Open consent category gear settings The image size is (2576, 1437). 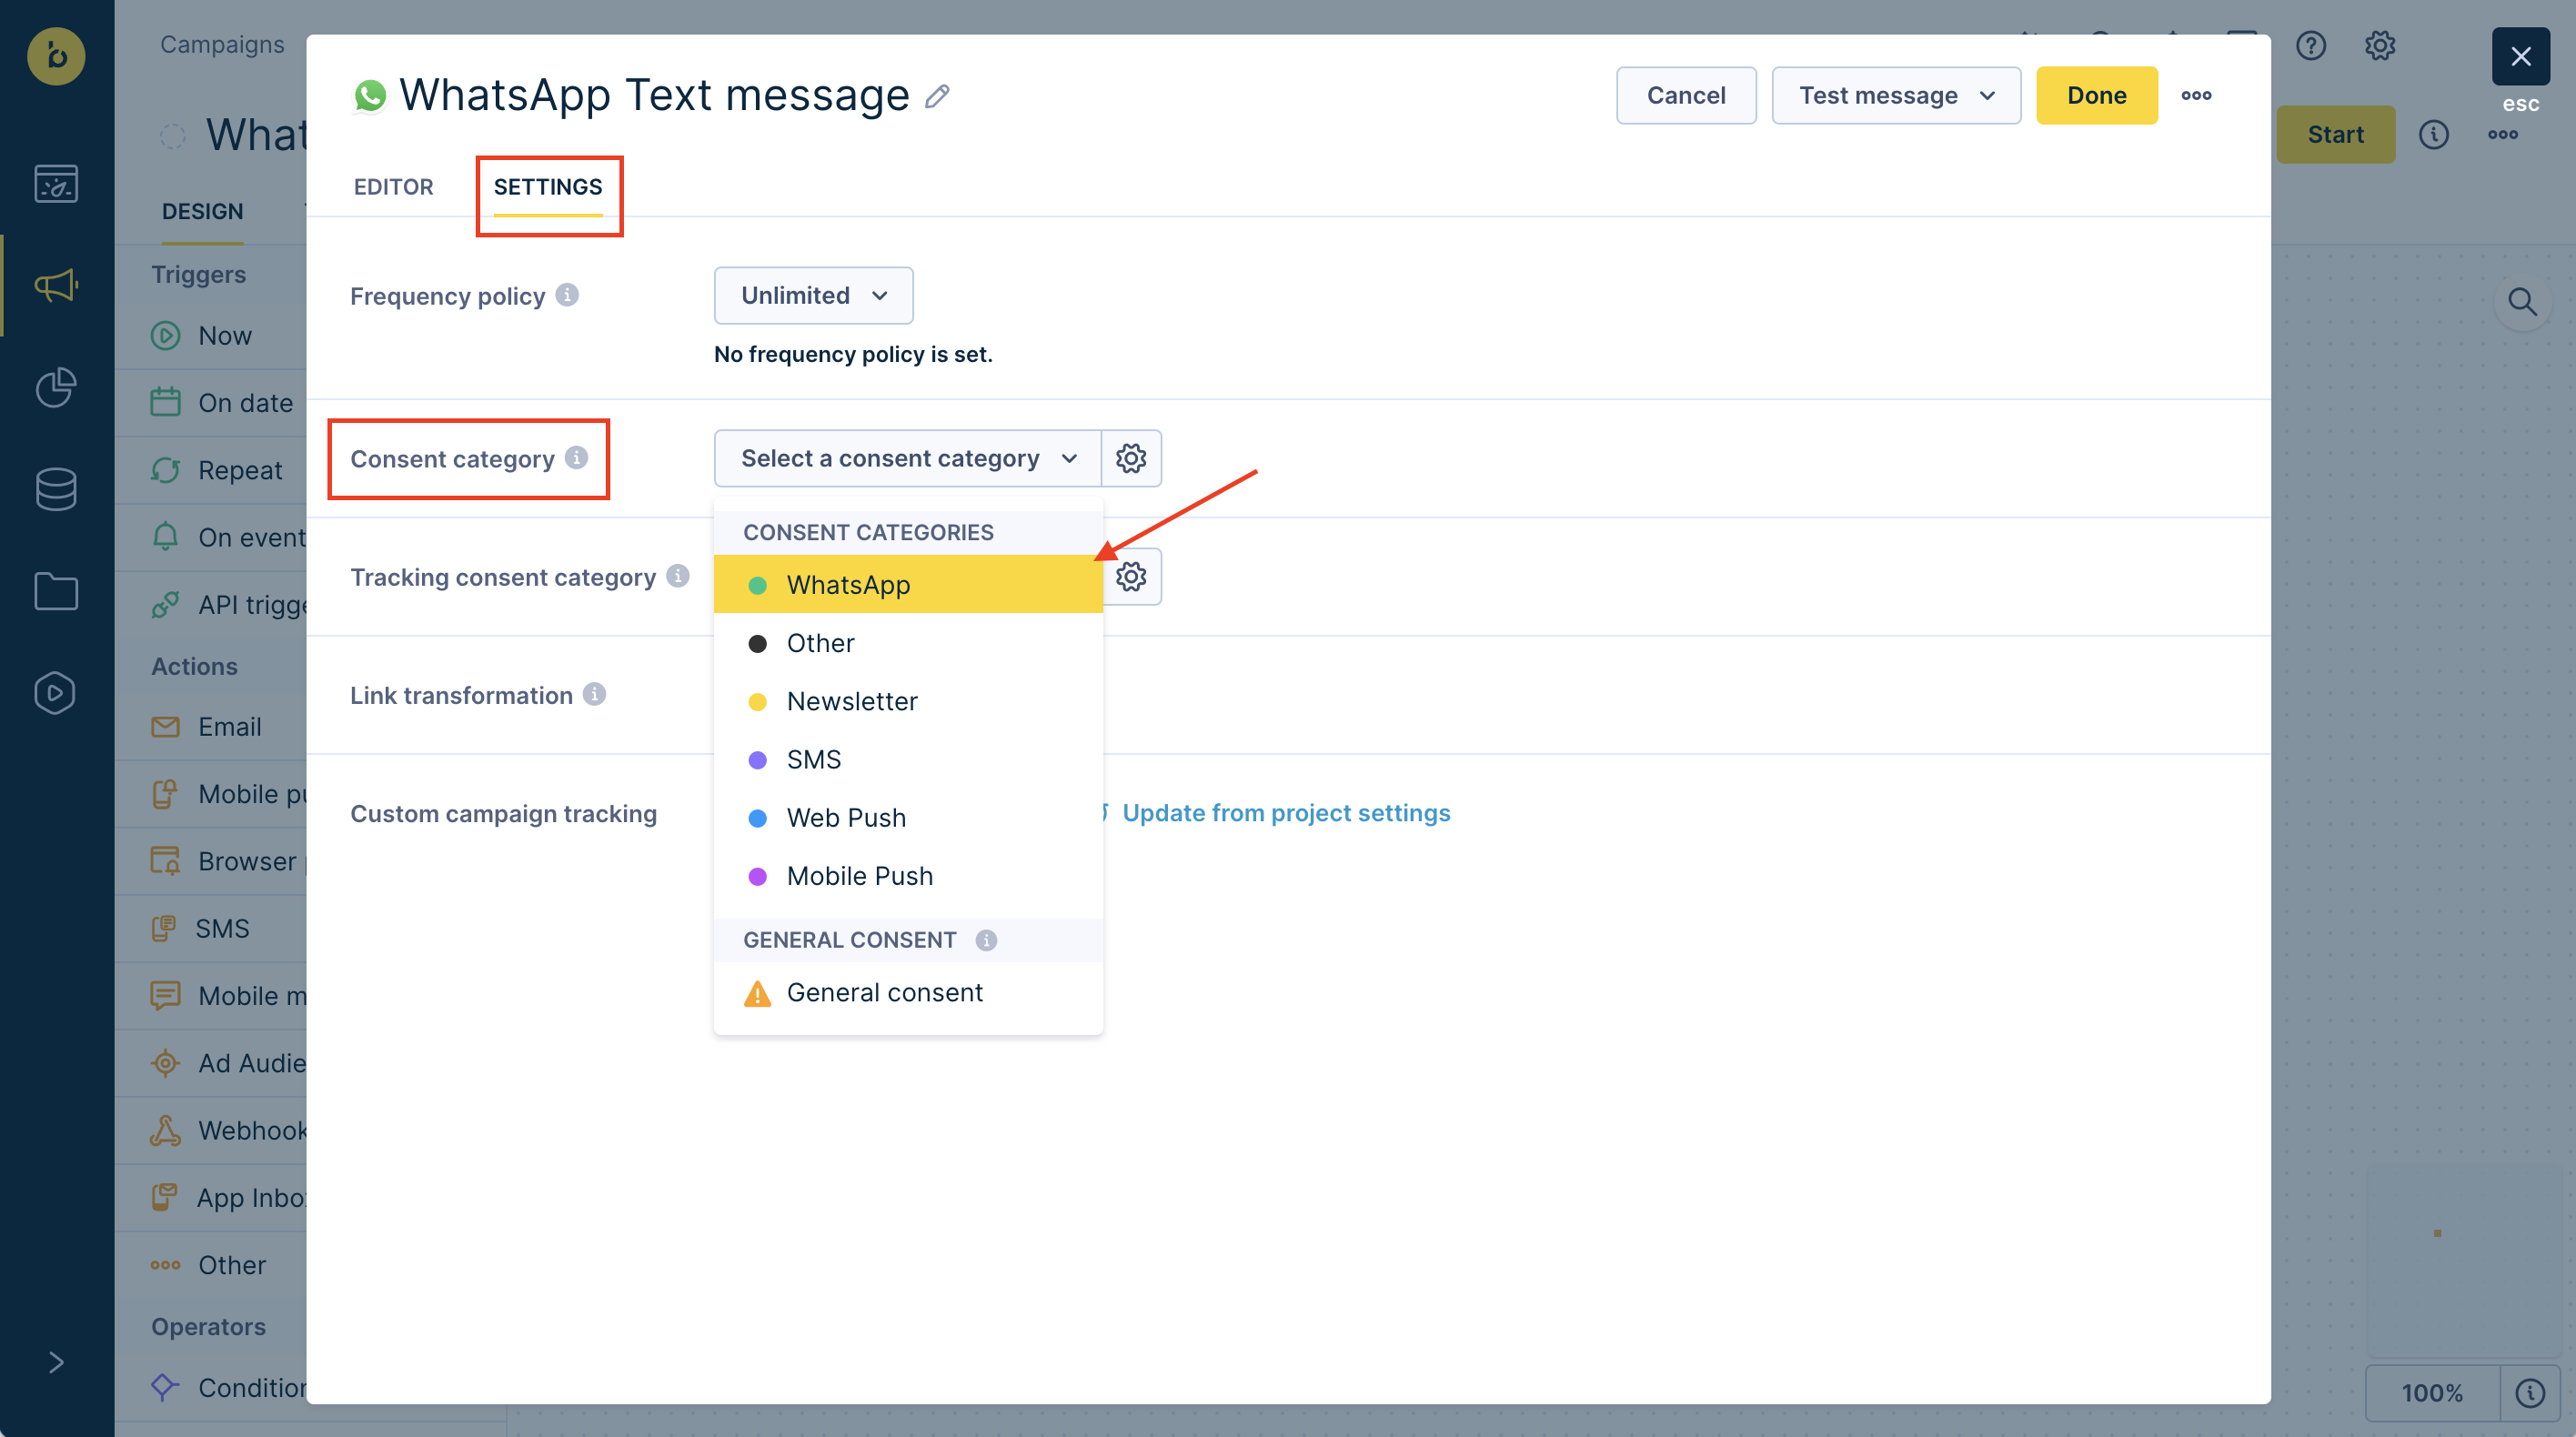1131,459
